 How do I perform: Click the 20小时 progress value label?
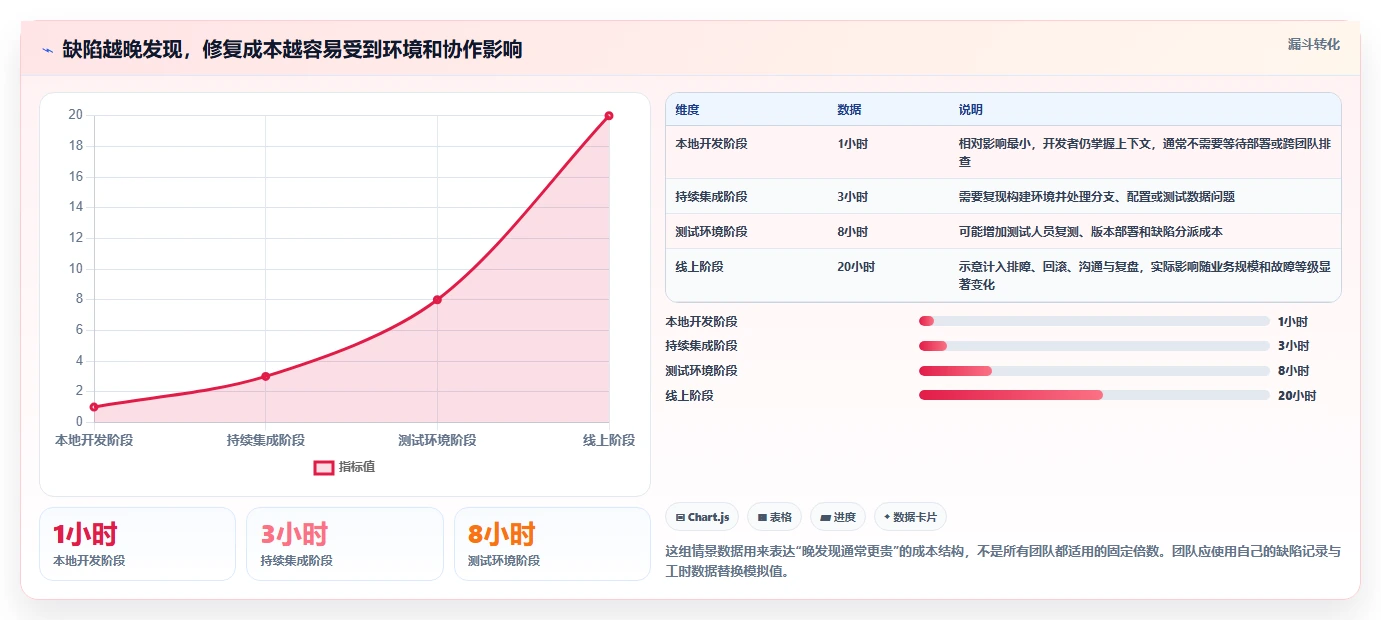tap(1297, 396)
